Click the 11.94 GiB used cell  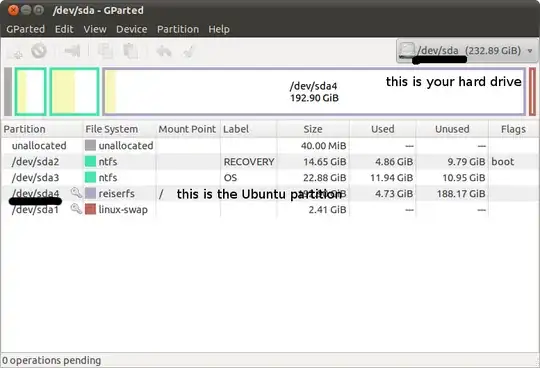tap(392, 178)
